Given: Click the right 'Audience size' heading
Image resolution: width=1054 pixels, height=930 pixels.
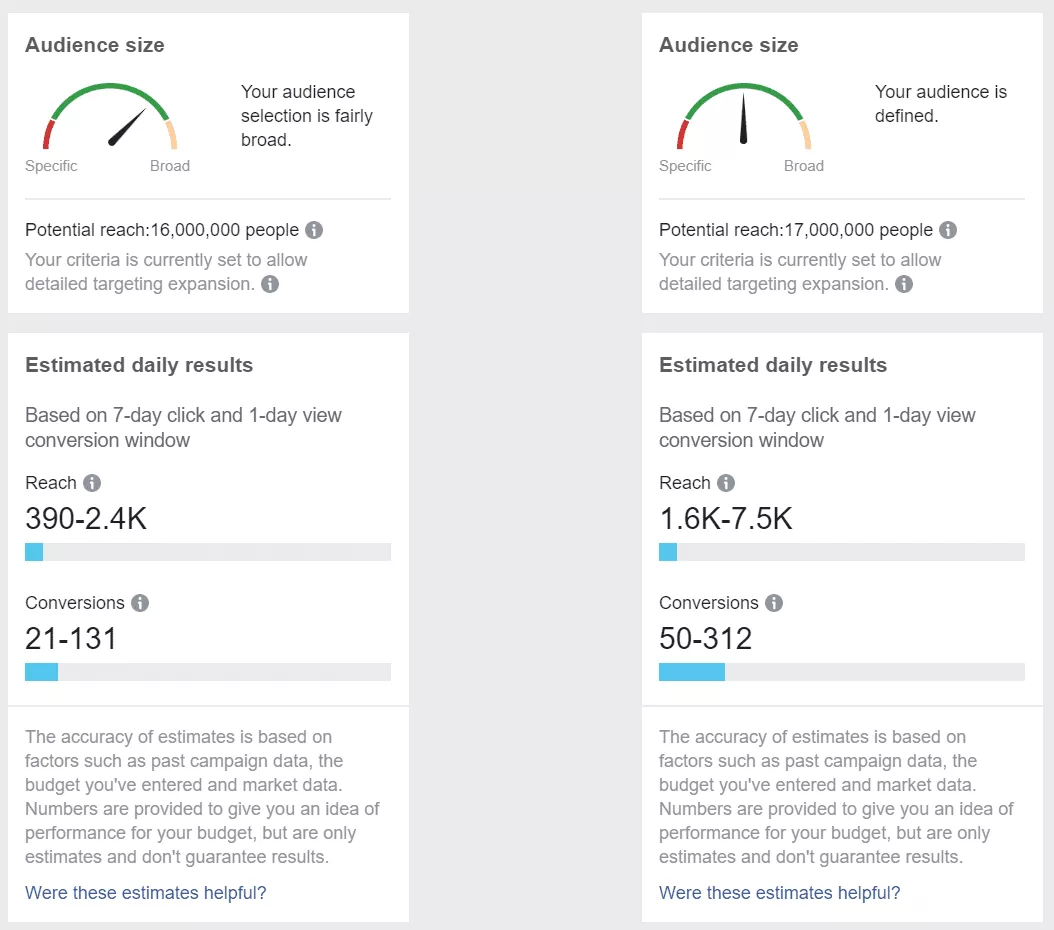Looking at the screenshot, I should click(x=729, y=45).
